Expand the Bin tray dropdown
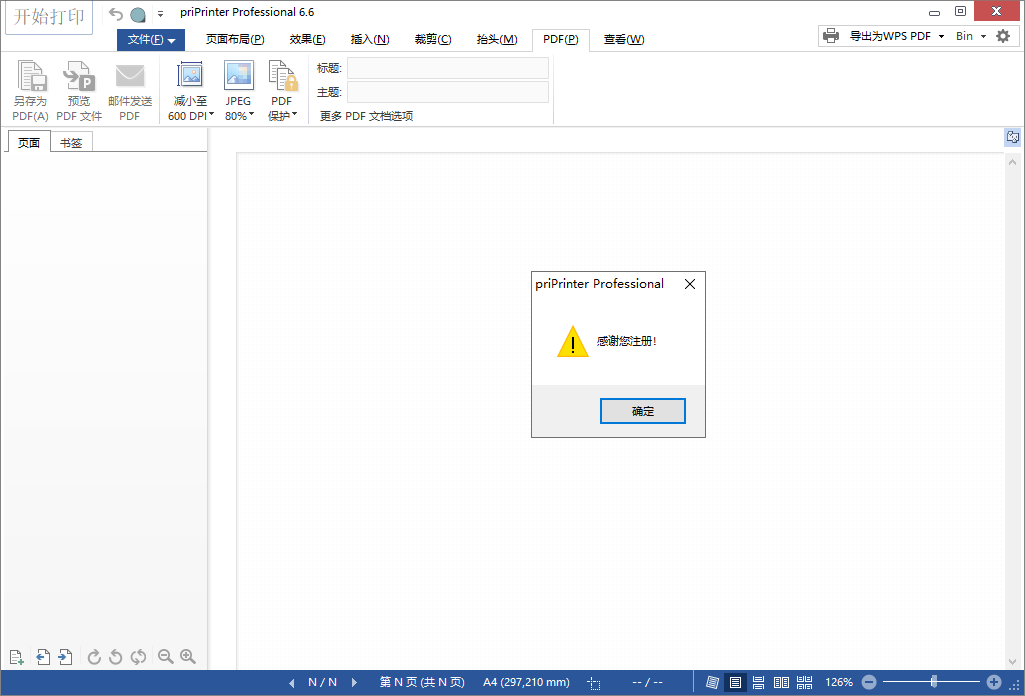1025x696 pixels. click(983, 37)
